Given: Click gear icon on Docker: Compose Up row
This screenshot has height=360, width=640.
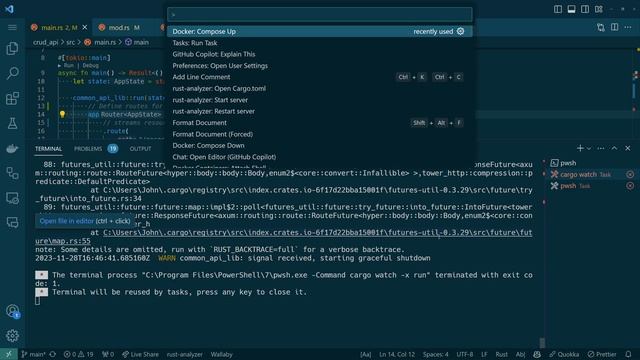Looking at the screenshot, I should click(x=460, y=31).
